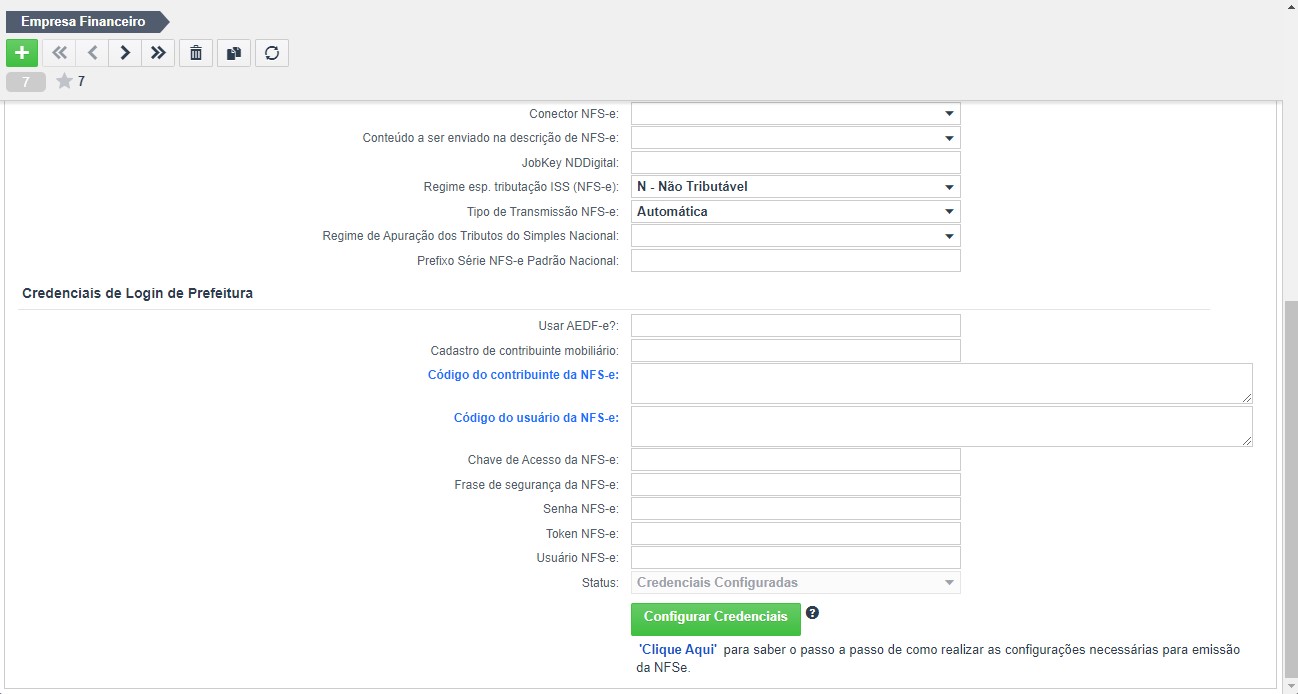Open the Status Credenciais Configuradas dropdown
1298x694 pixels.
click(x=796, y=583)
